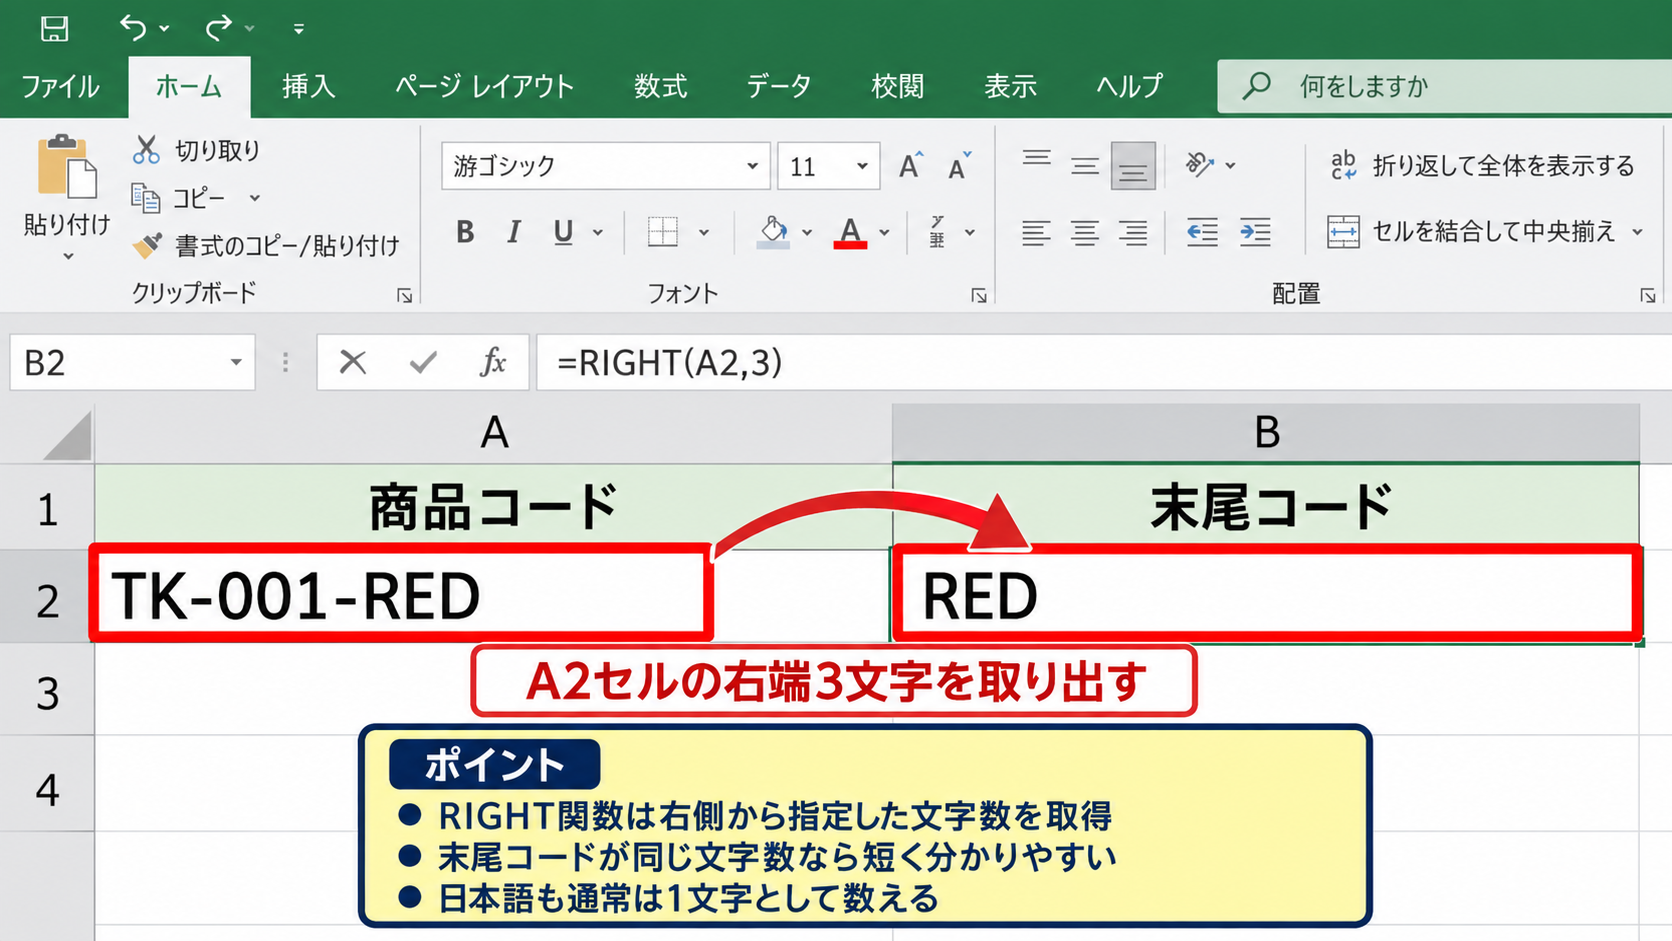The width and height of the screenshot is (1672, 941).
Task: Click the Decrease Indent icon
Action: click(1202, 232)
